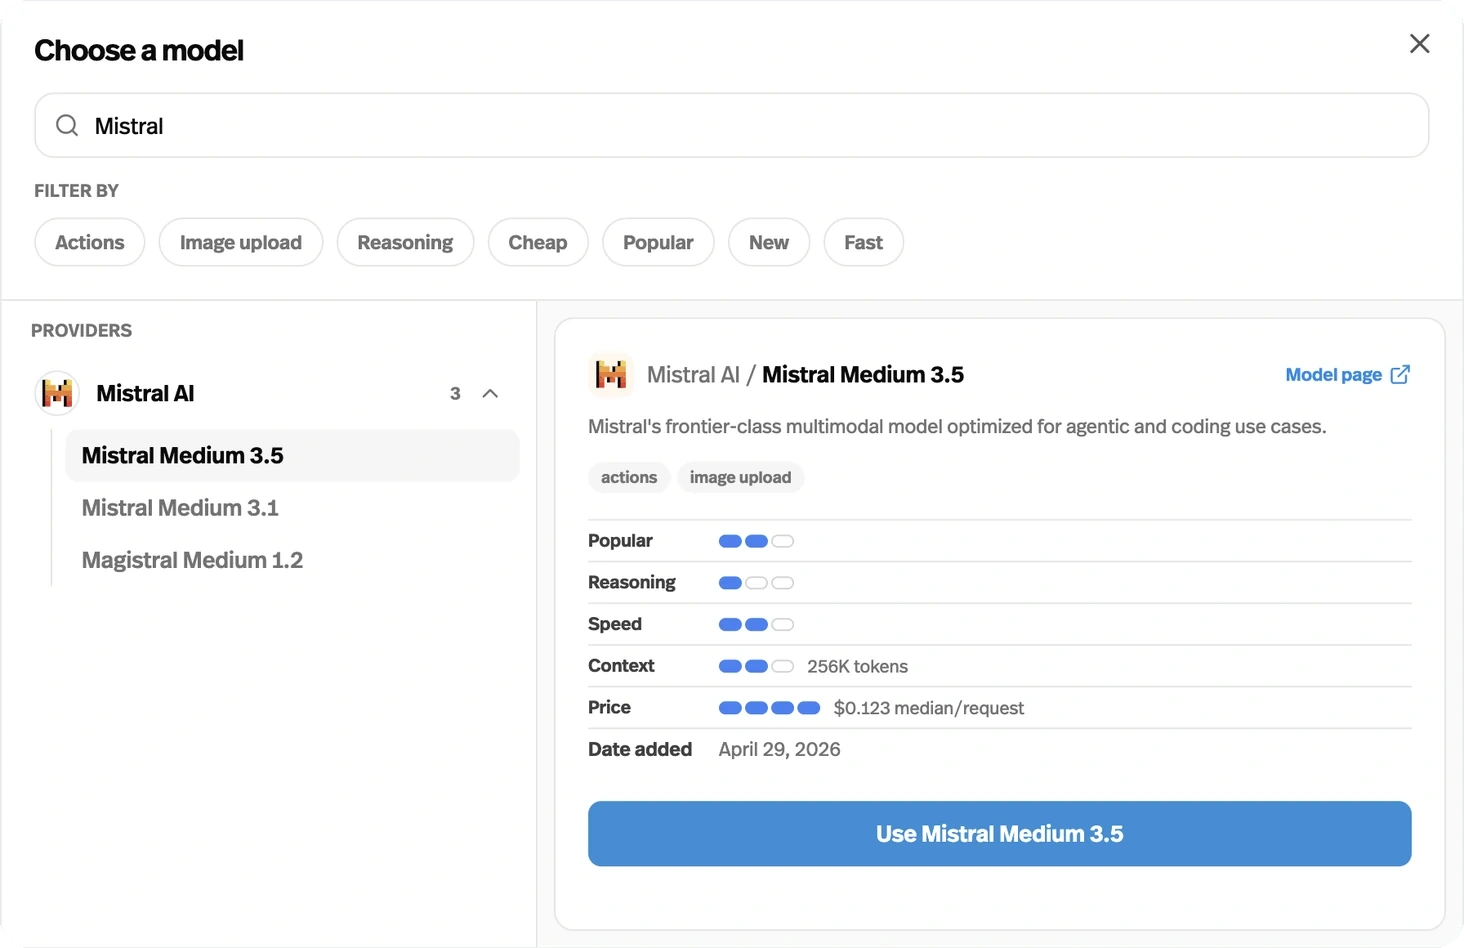
Task: Click the Date added row label
Action: pyautogui.click(x=640, y=749)
